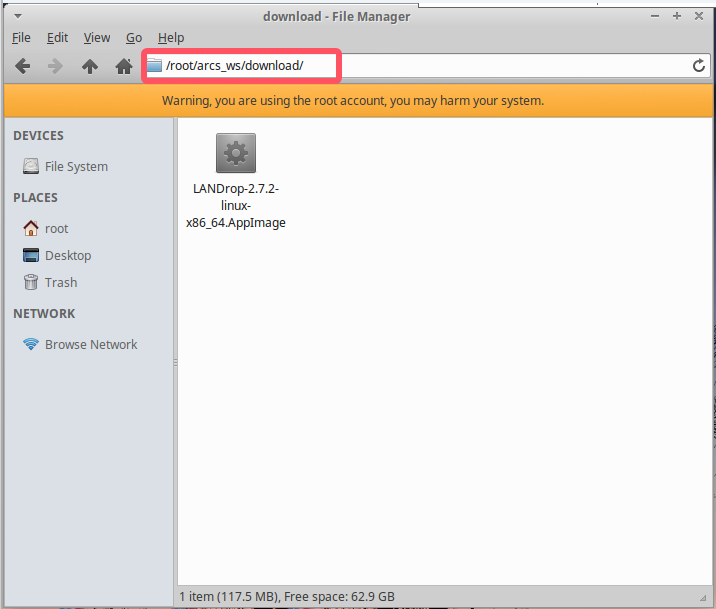
Task: Open the Go menu
Action: 134,37
